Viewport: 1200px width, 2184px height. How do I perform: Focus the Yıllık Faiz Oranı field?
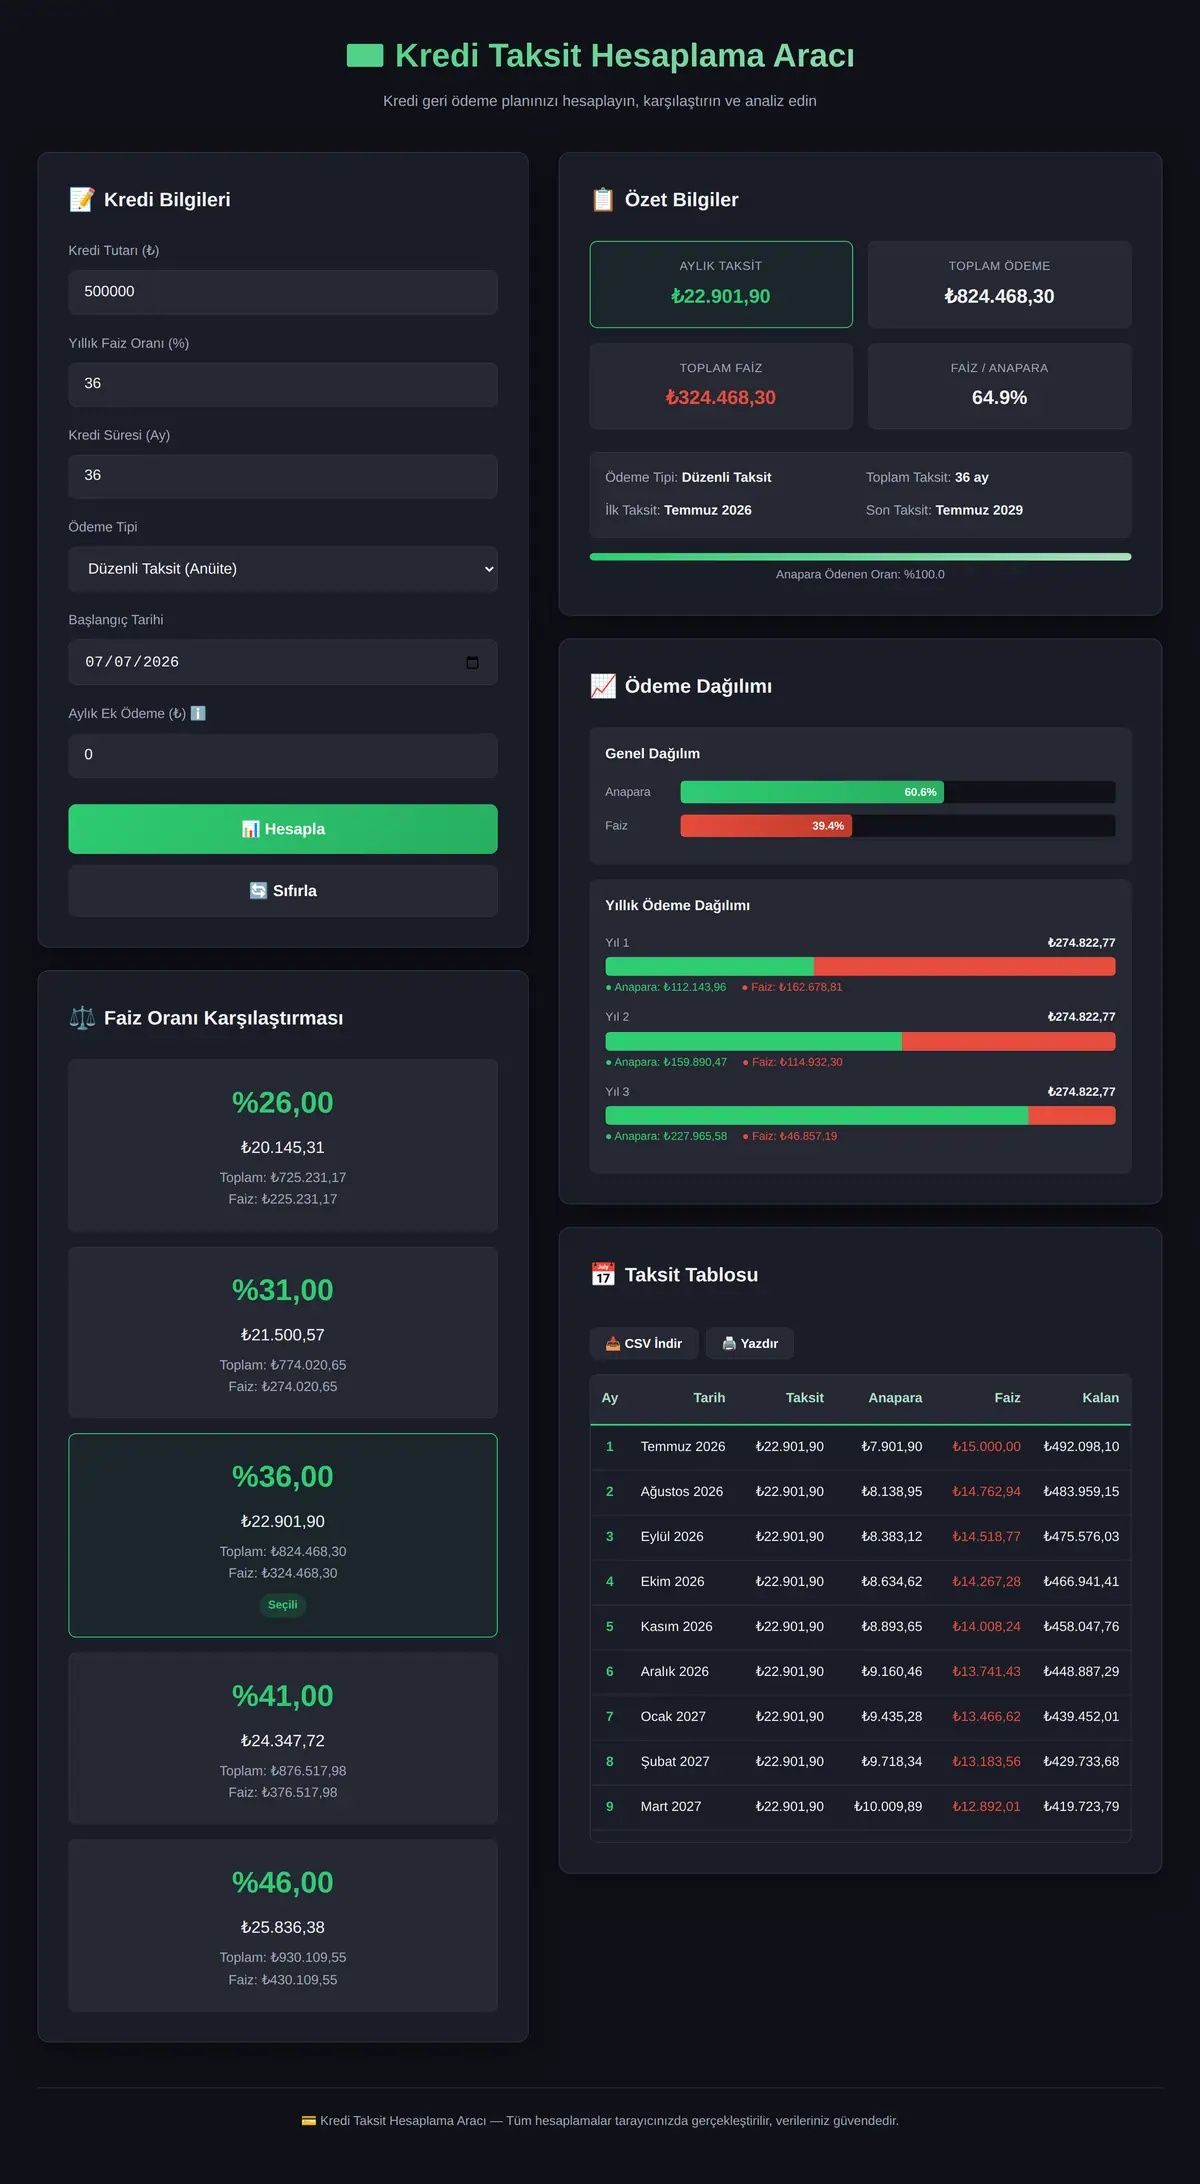tap(283, 384)
